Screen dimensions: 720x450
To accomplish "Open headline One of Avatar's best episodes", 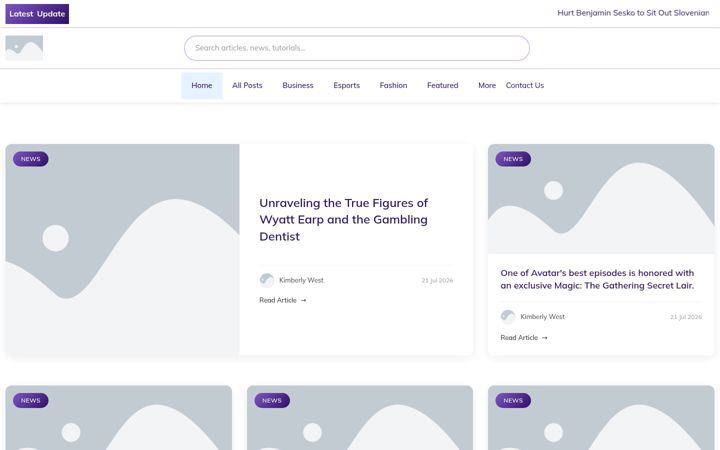I will [x=597, y=279].
